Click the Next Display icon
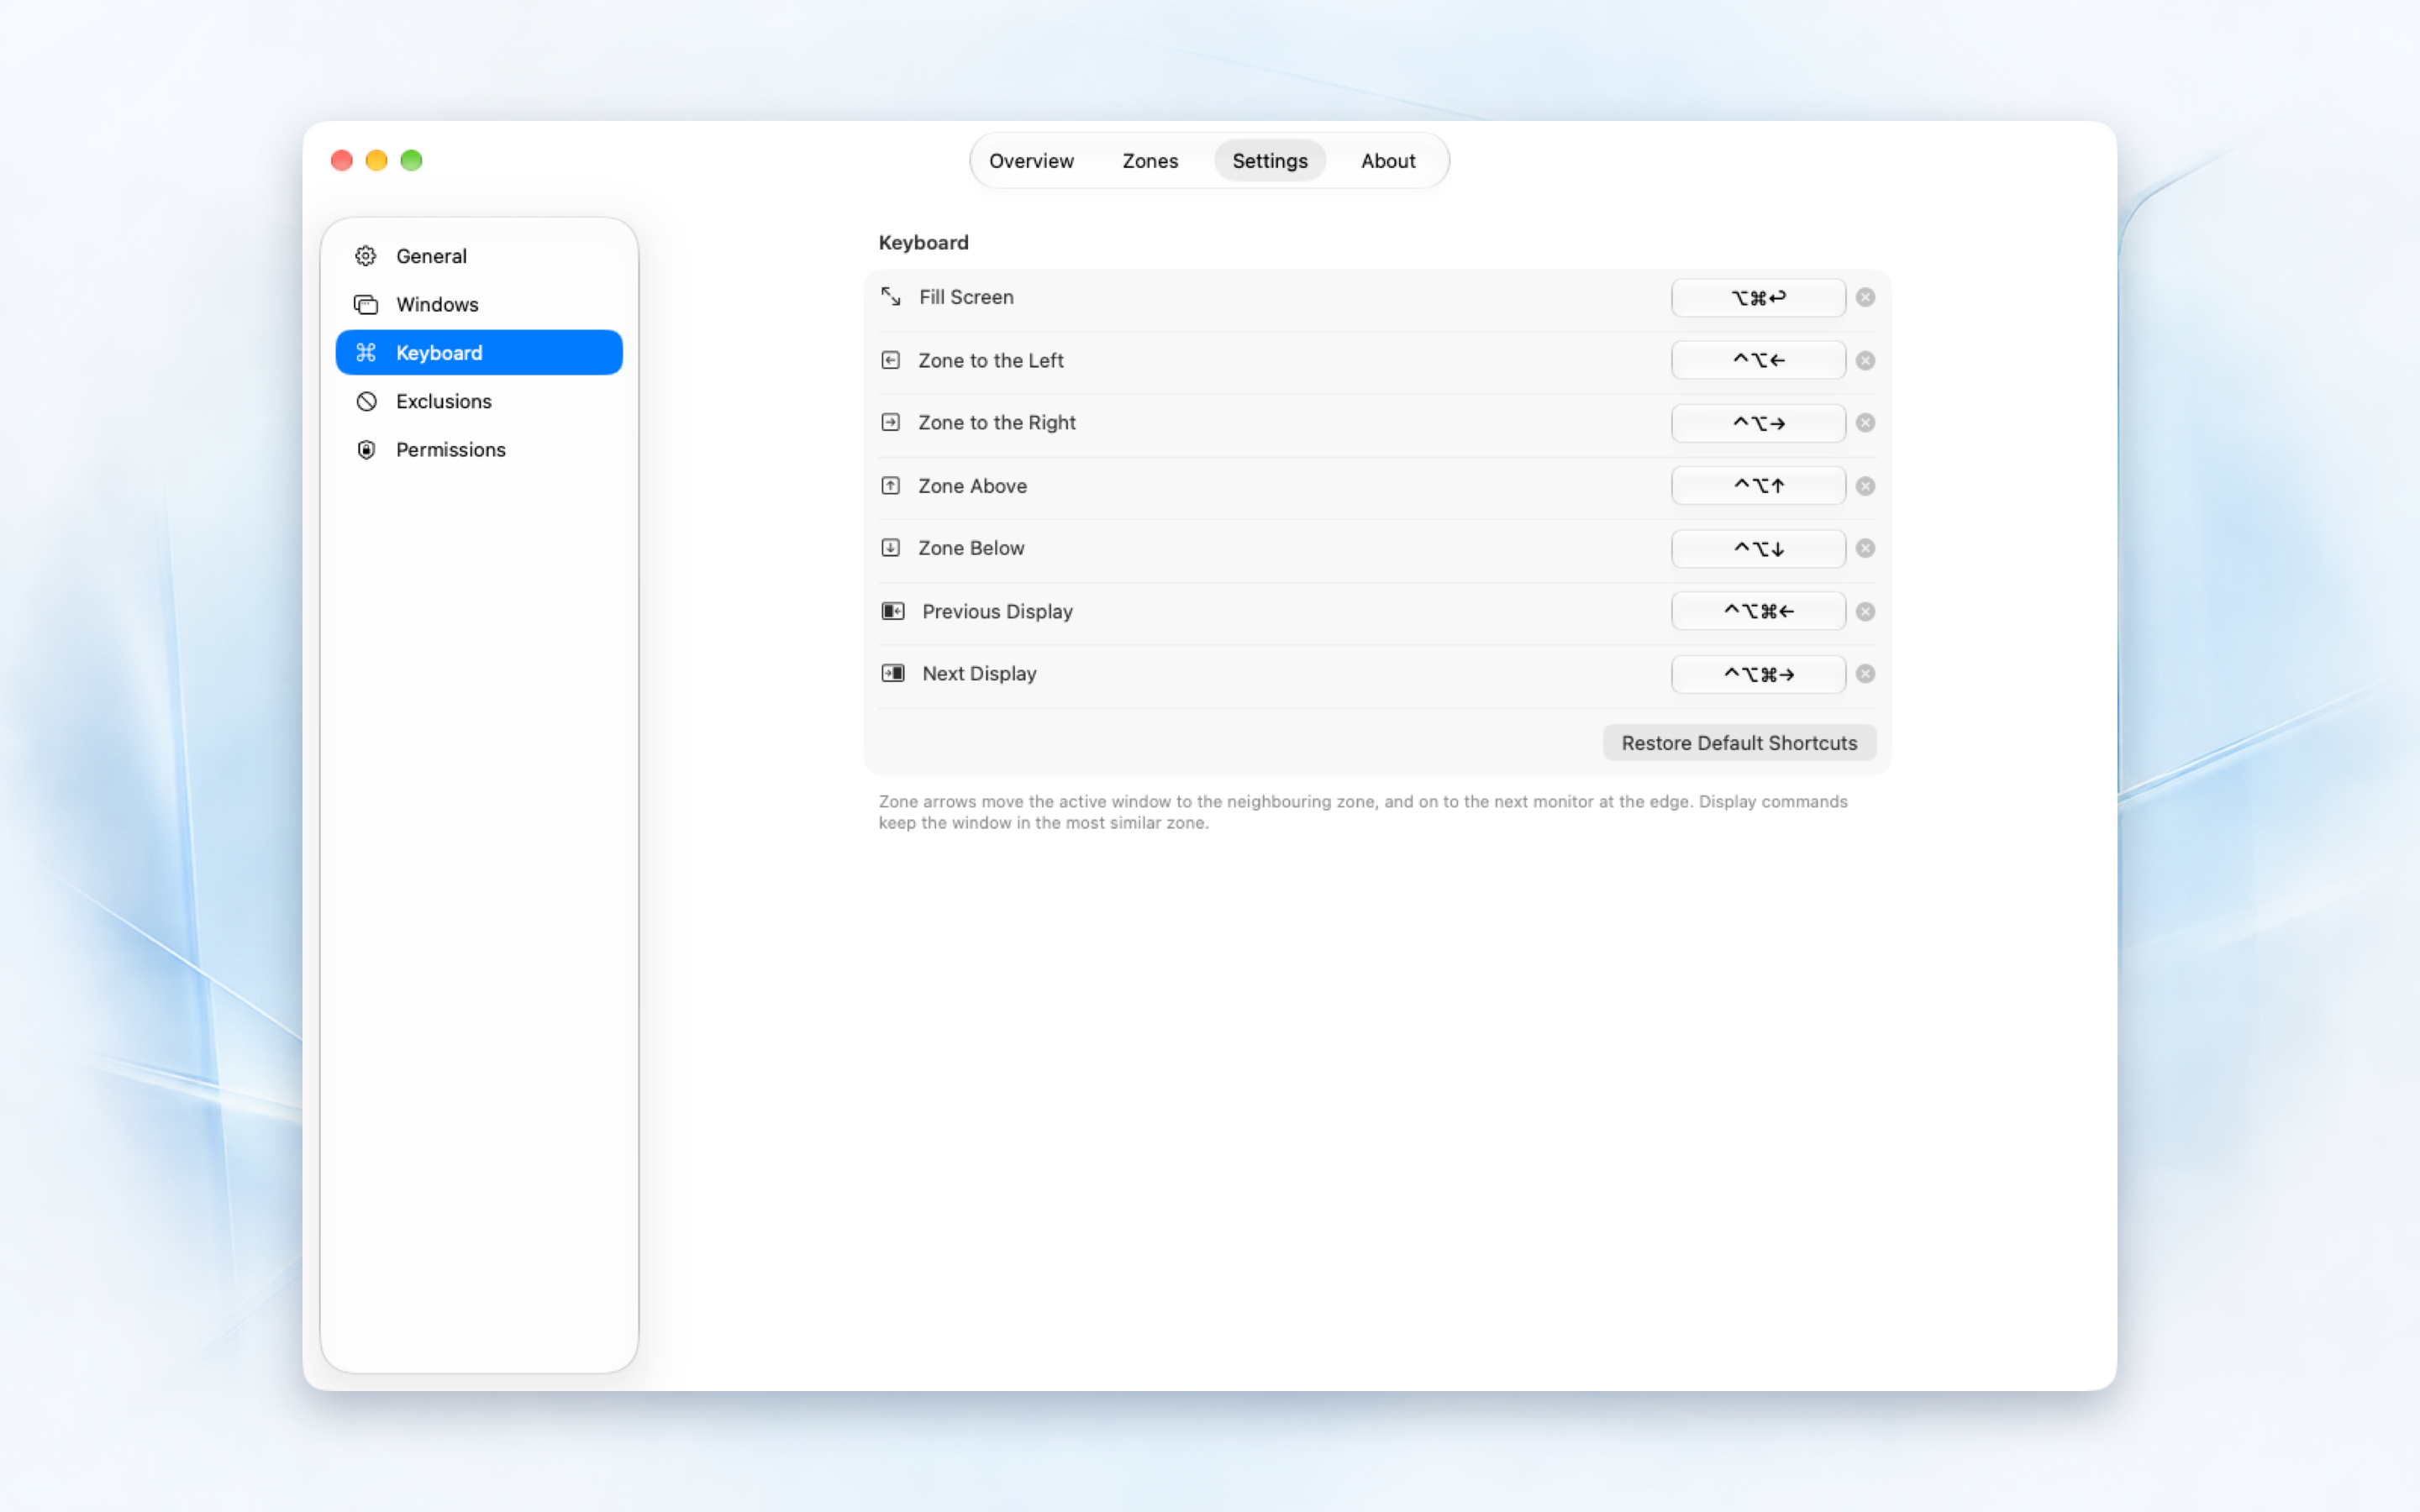The height and width of the screenshot is (1512, 2420). [892, 673]
